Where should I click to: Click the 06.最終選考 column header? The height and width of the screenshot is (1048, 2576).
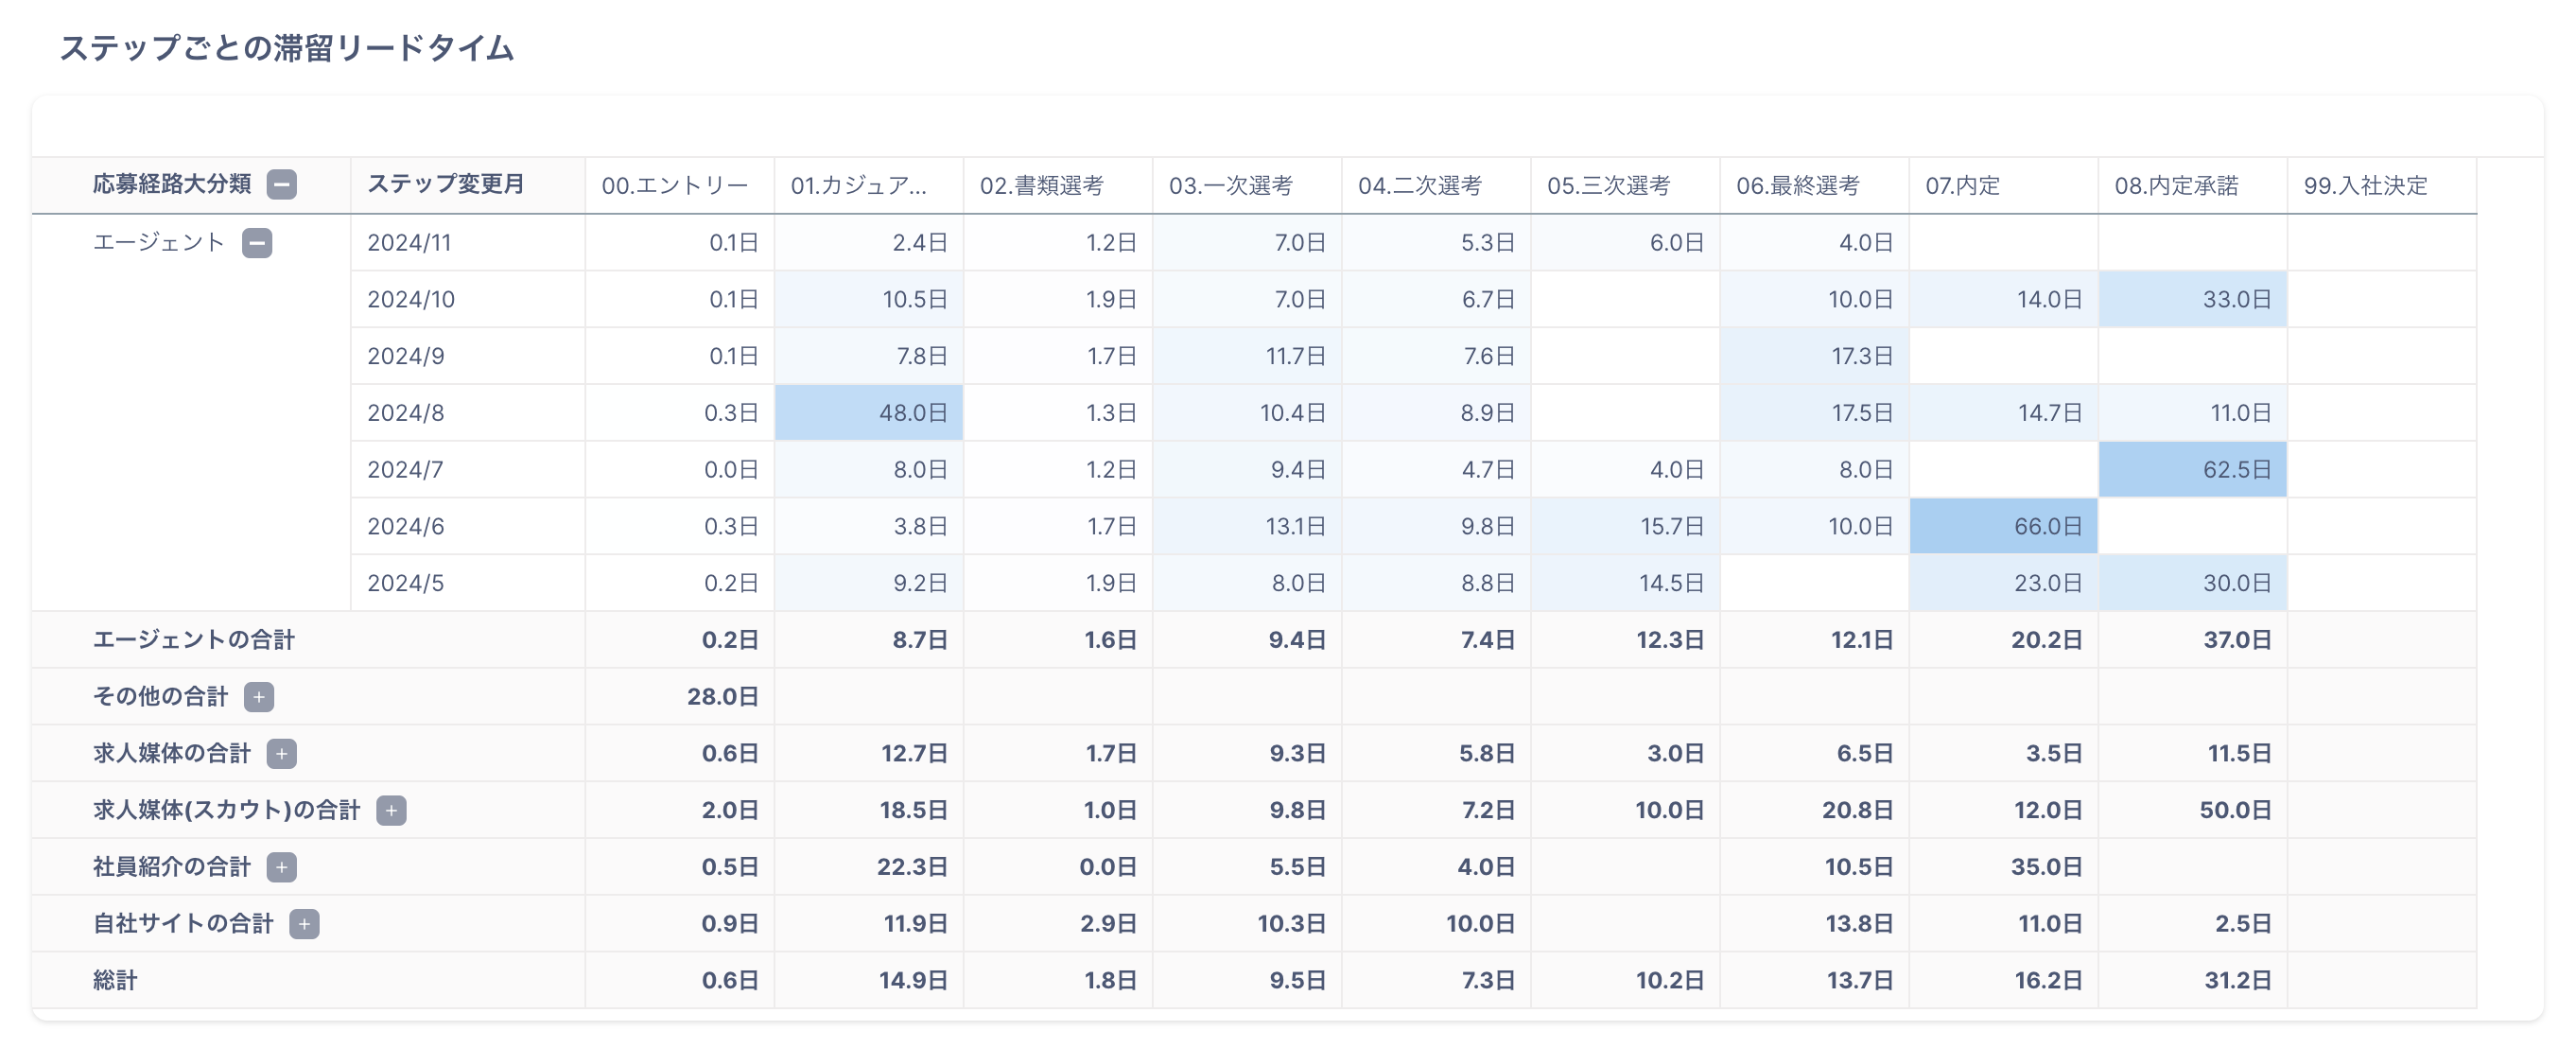[x=1797, y=186]
